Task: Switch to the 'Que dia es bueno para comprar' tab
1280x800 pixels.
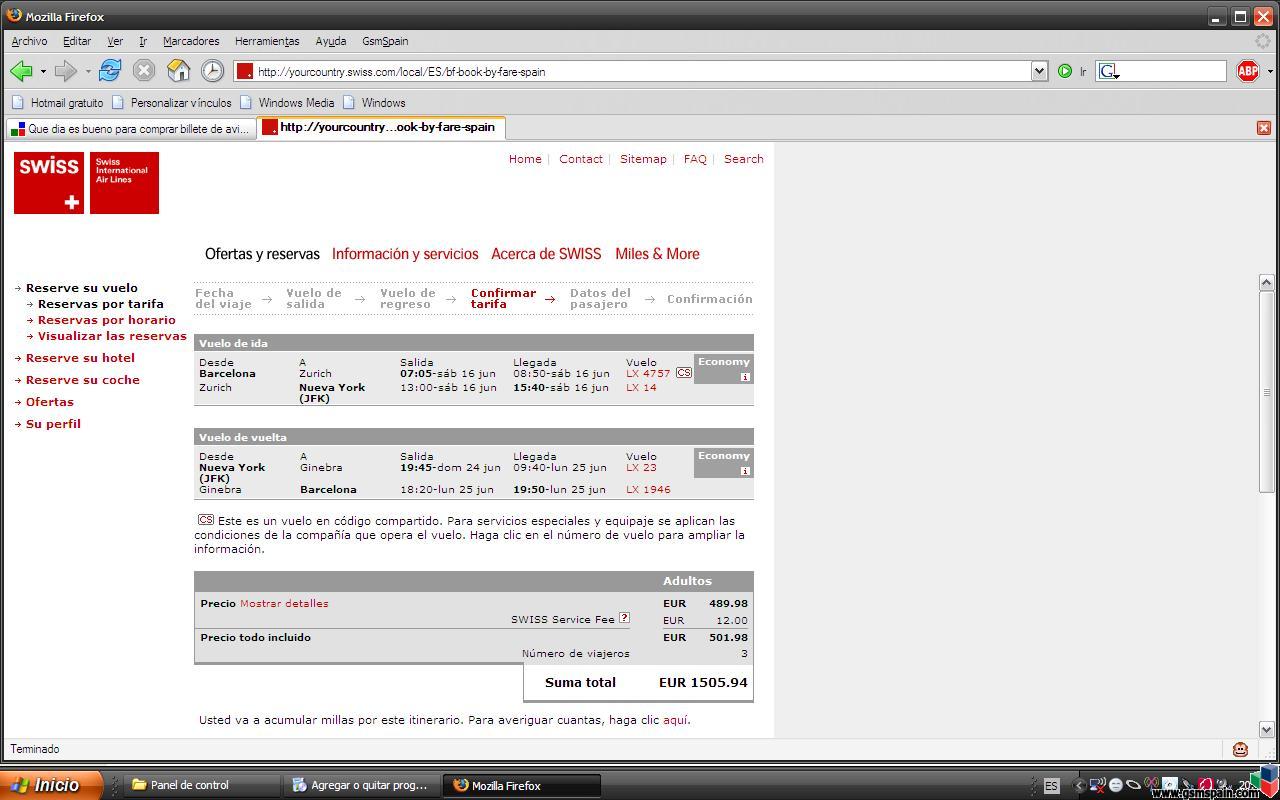Action: pyautogui.click(x=130, y=129)
